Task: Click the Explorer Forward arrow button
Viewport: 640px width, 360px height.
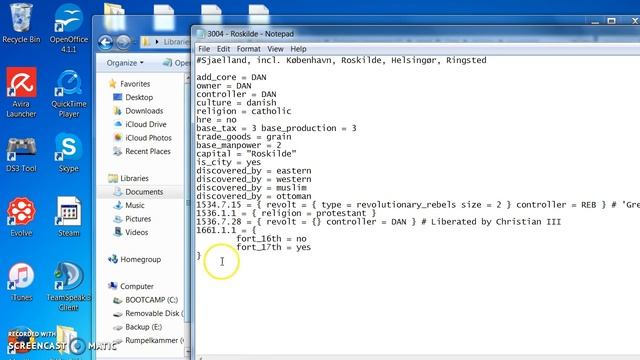Action: tap(123, 42)
